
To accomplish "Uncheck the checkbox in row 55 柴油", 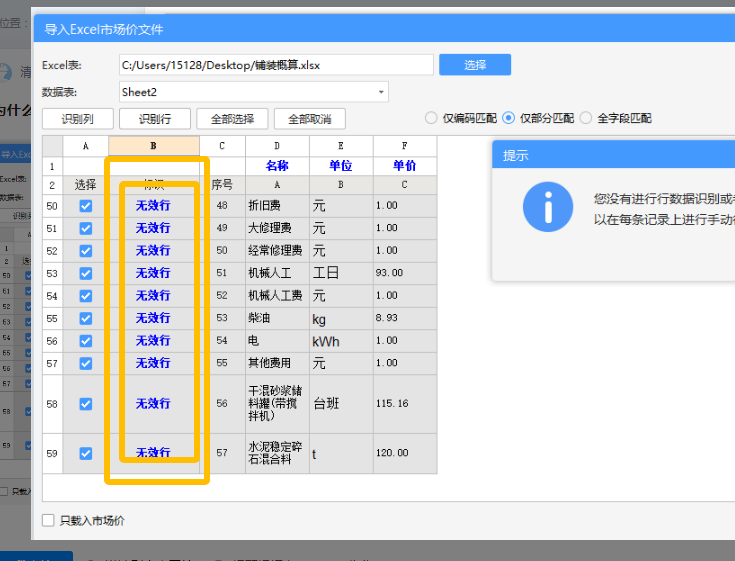I will (x=86, y=318).
